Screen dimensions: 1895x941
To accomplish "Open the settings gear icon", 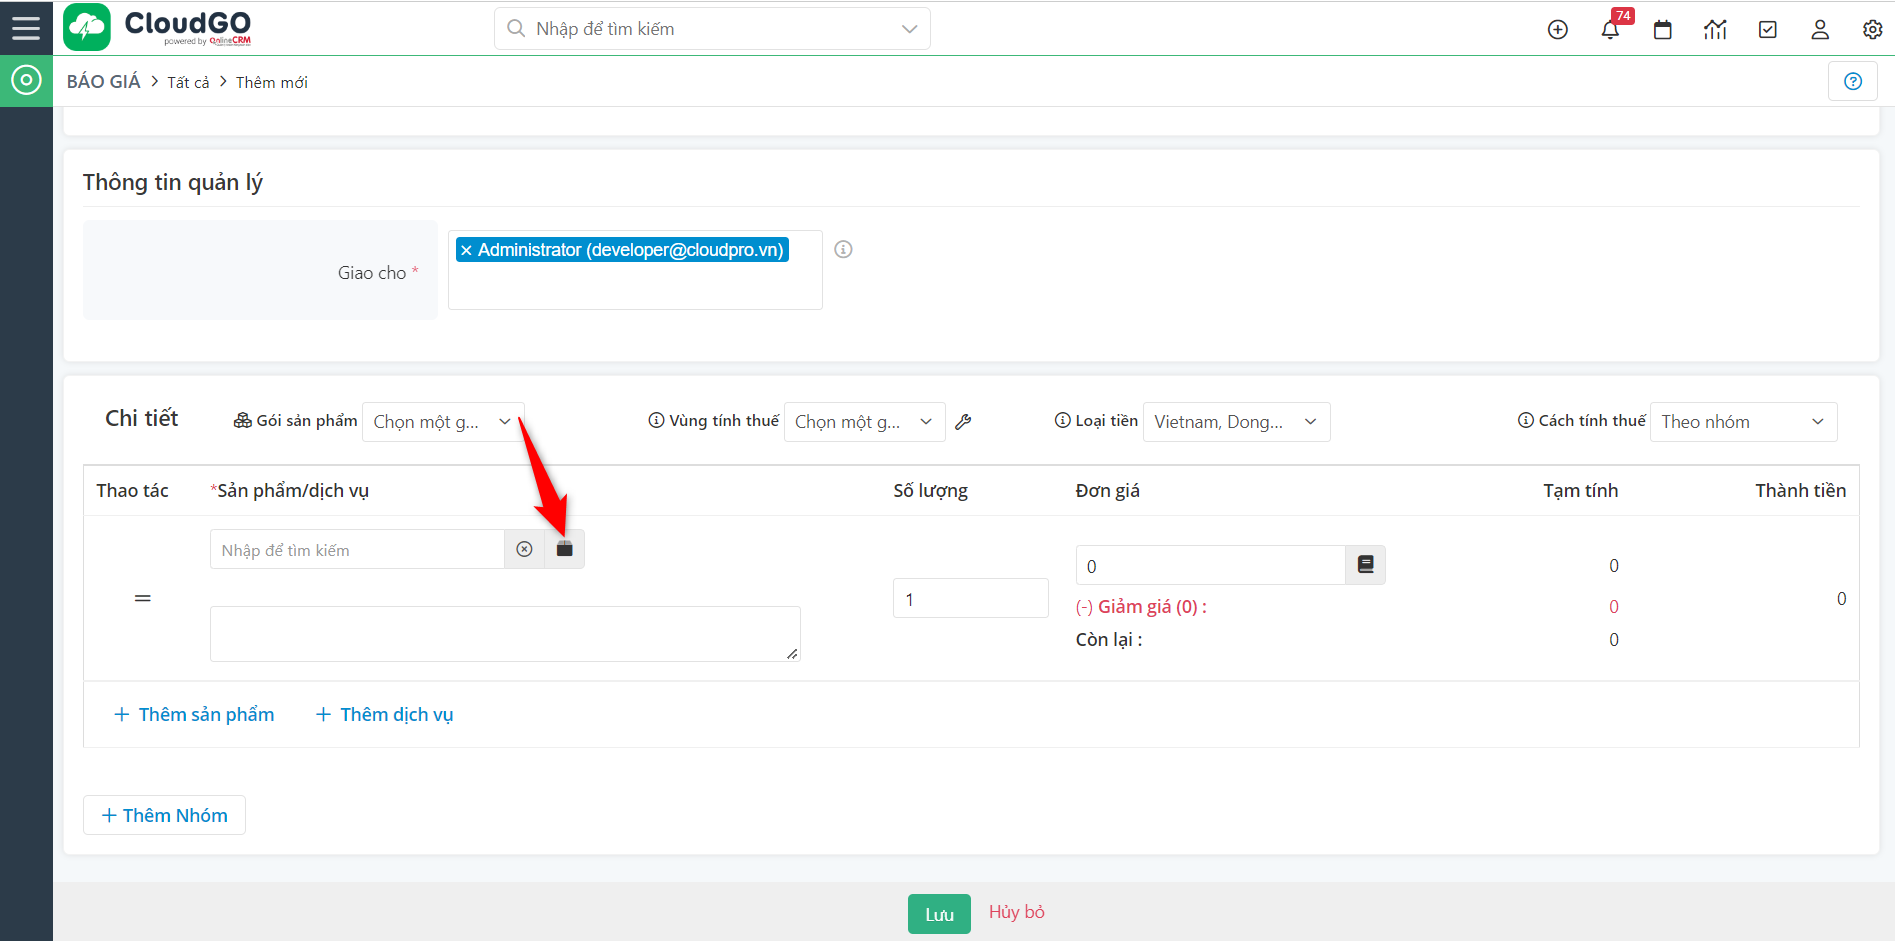I will click(1871, 29).
